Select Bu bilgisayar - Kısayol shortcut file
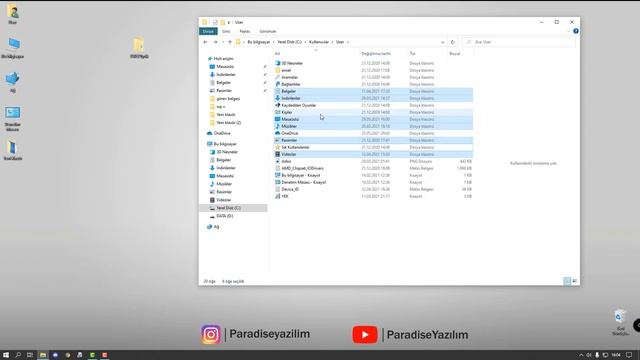The image size is (640, 360). tap(374, 175)
